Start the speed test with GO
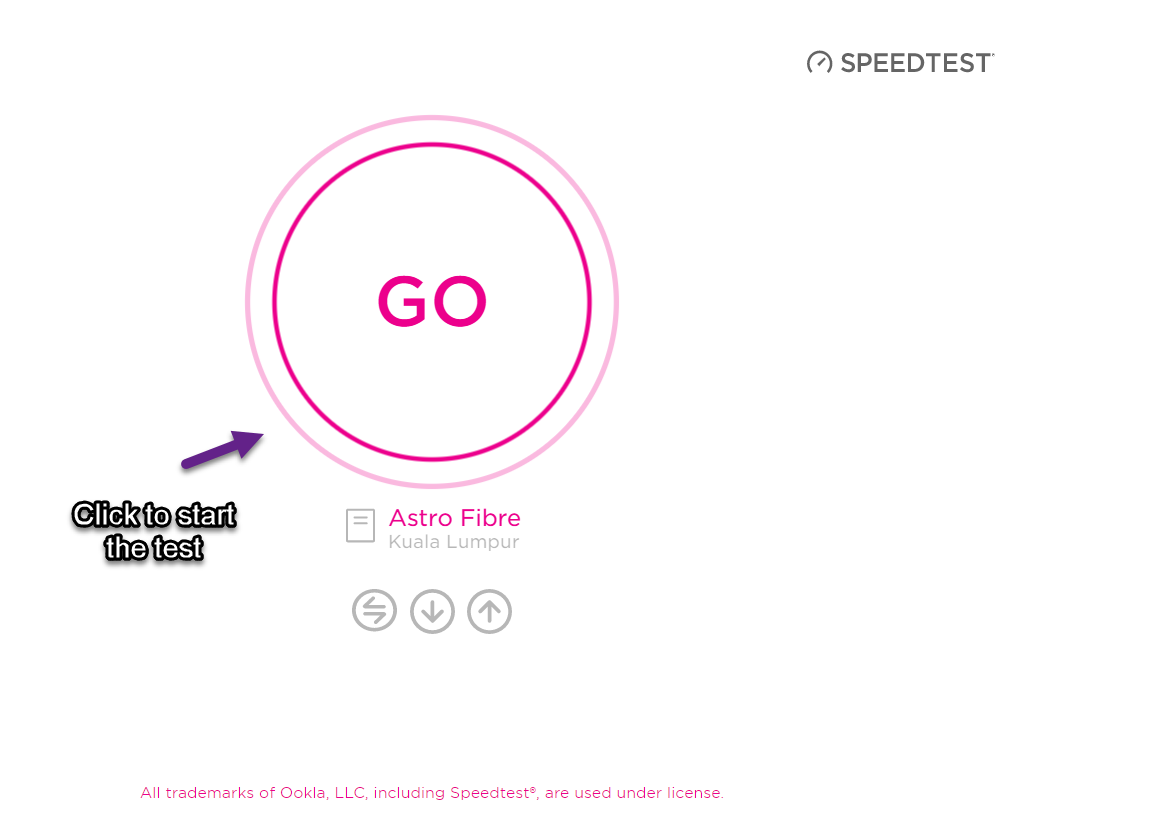The image size is (1149, 834). click(432, 301)
